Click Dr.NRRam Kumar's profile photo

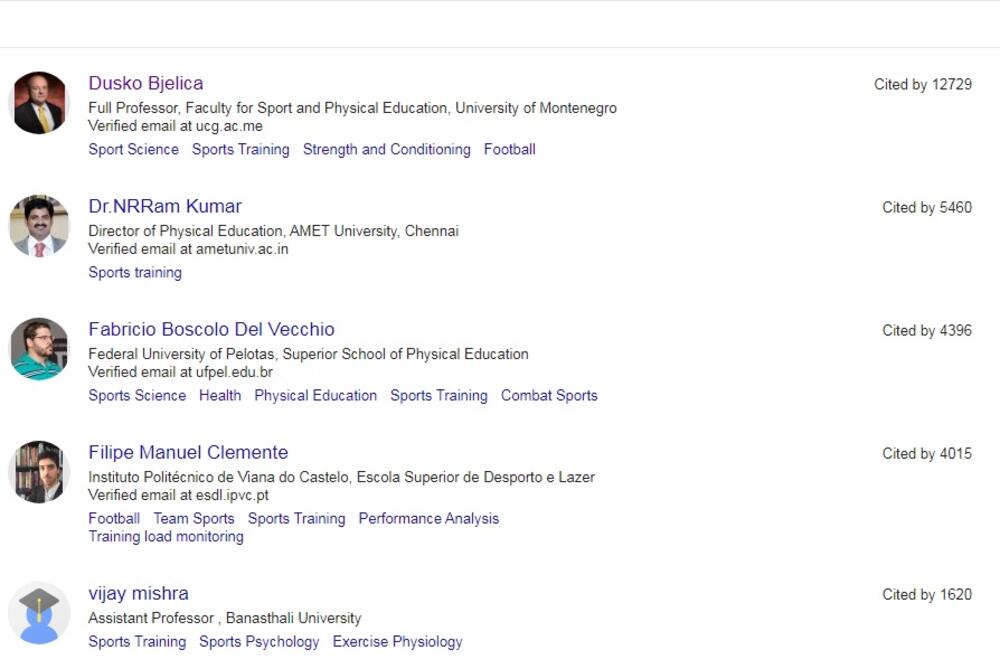(39, 226)
